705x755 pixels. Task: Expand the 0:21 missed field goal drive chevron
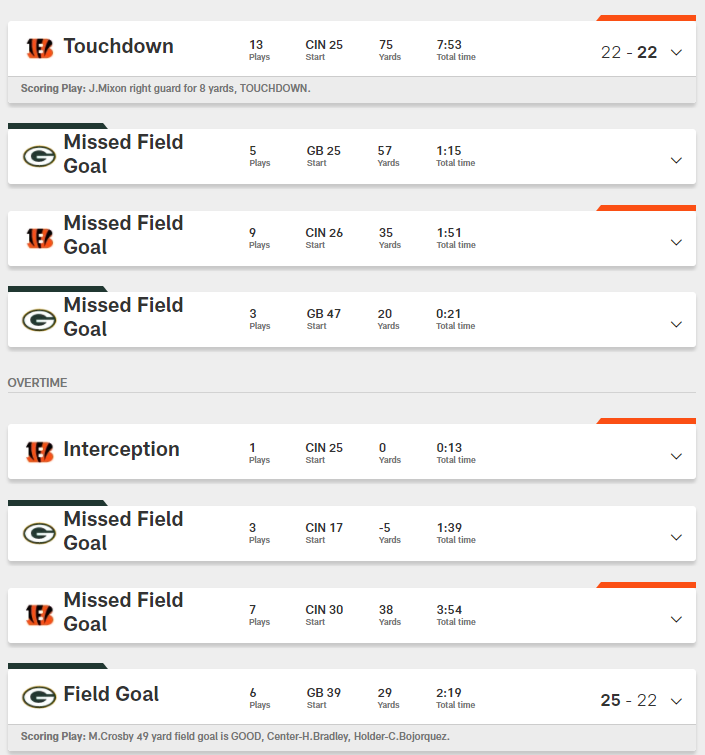click(676, 324)
